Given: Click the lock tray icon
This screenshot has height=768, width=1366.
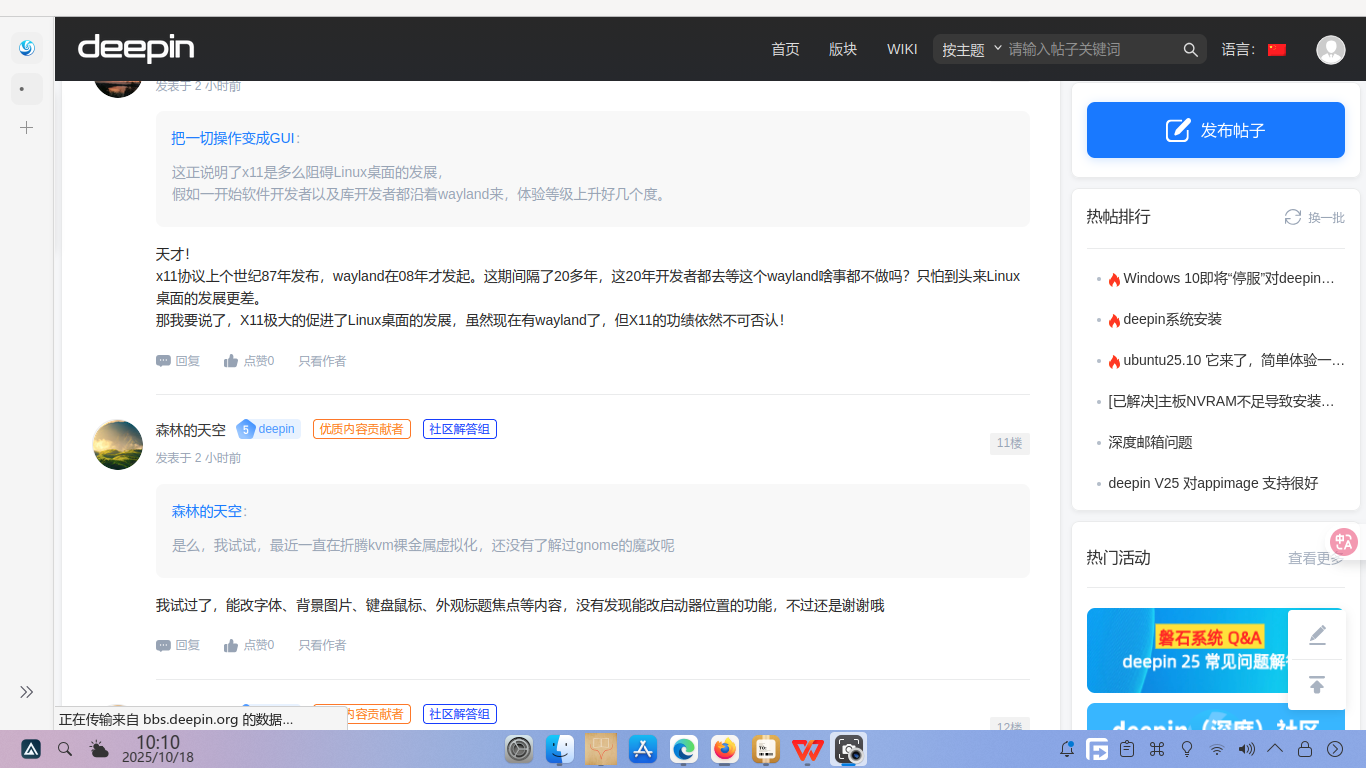Looking at the screenshot, I should pos(1305,749).
